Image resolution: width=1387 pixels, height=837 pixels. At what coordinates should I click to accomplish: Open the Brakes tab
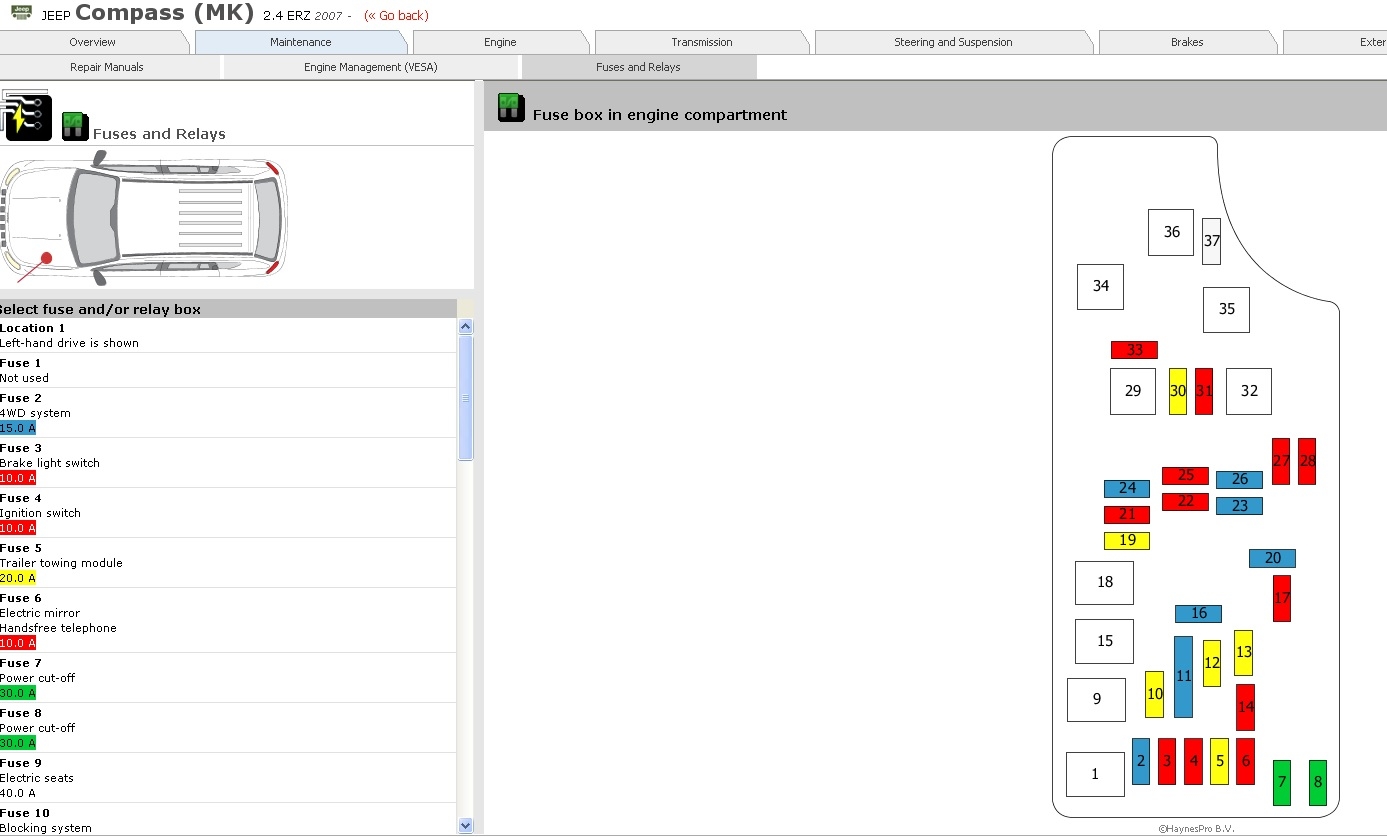[x=1187, y=42]
